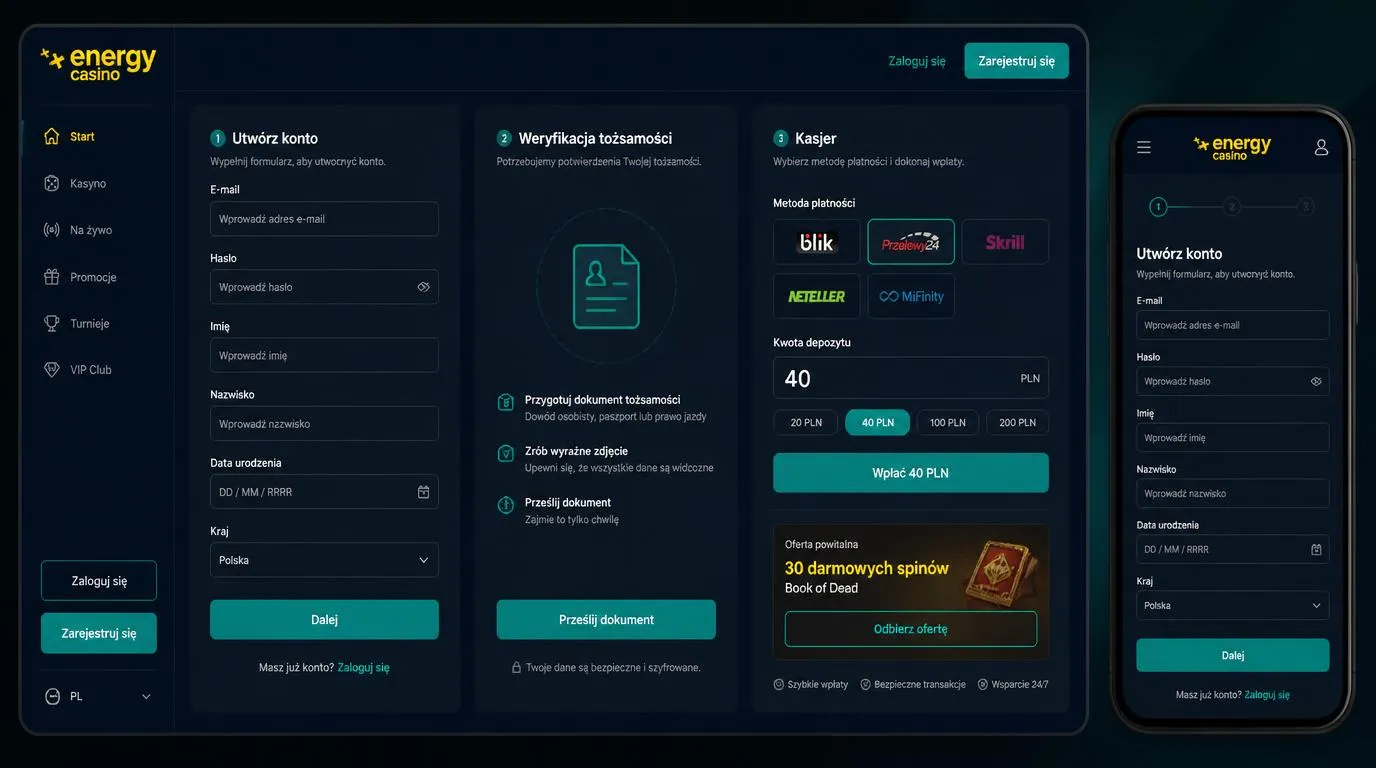Pick the 20 PLN deposit amount
The height and width of the screenshot is (768, 1376).
click(806, 422)
